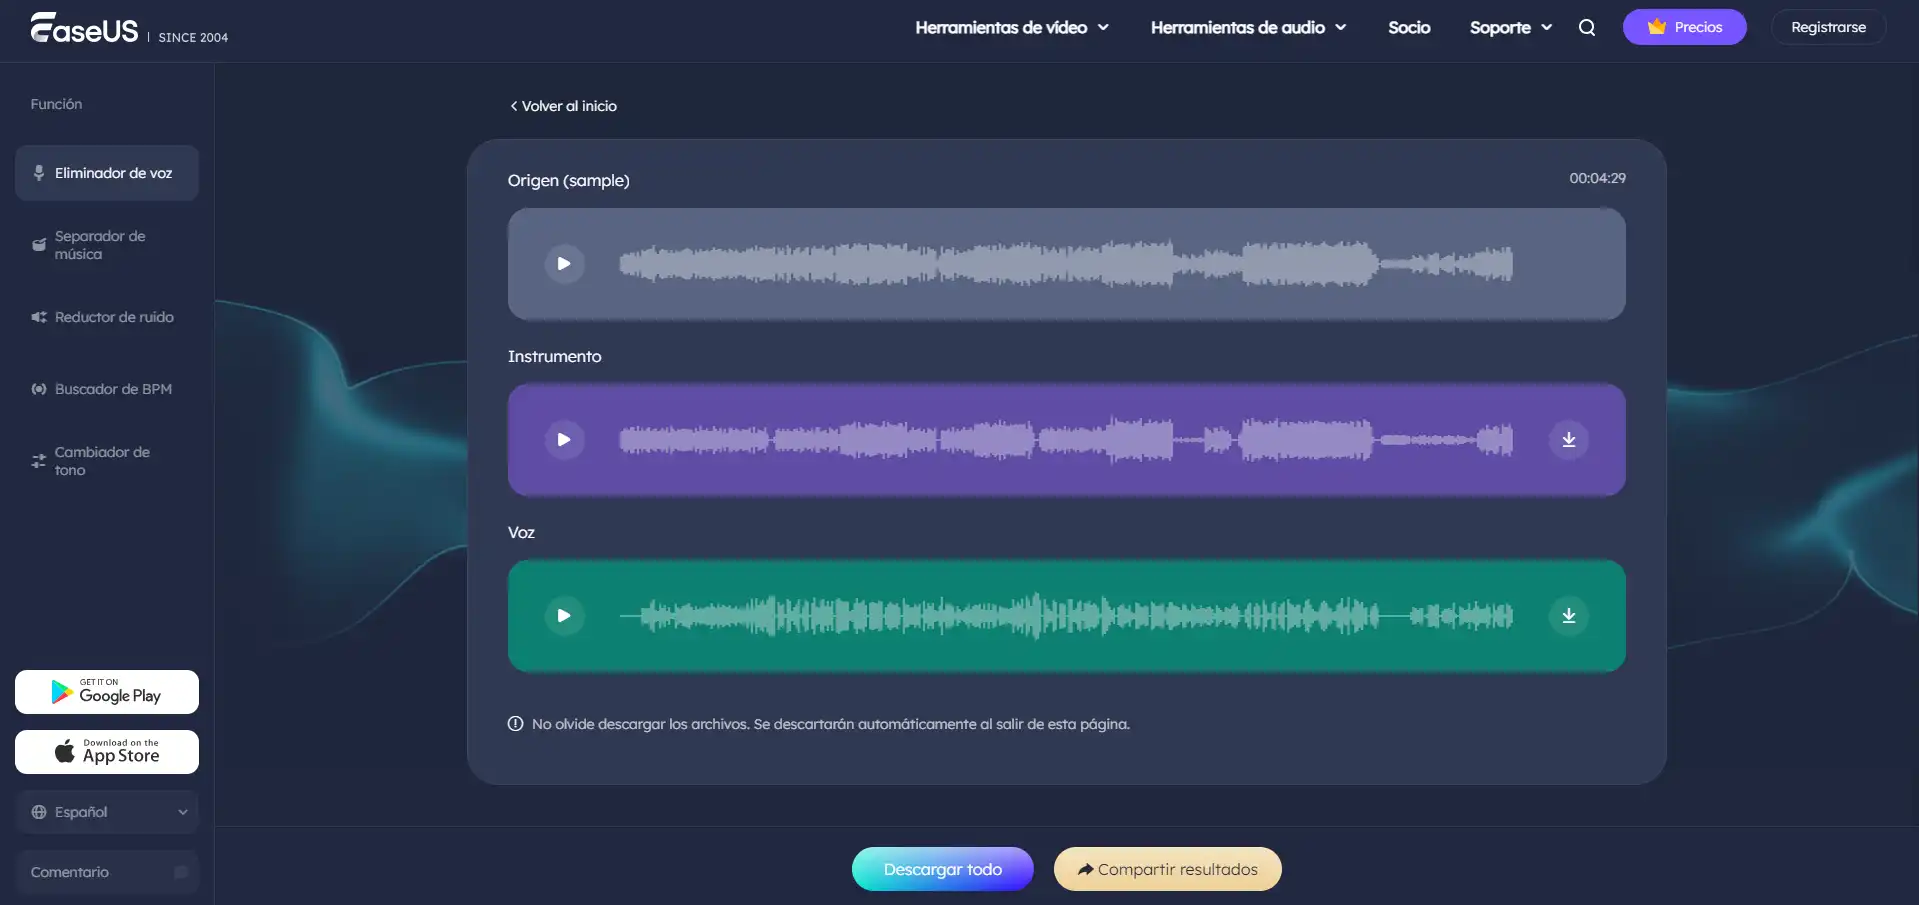Screen dimensions: 1919x905
Task: Select Eliminador de voz in sidebar
Action: [107, 173]
